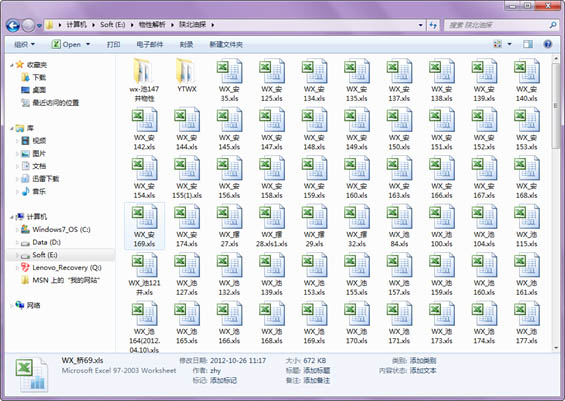Open the view options dropdown arrow
Image resolution: width=565 pixels, height=401 pixels.
pyautogui.click(x=510, y=44)
